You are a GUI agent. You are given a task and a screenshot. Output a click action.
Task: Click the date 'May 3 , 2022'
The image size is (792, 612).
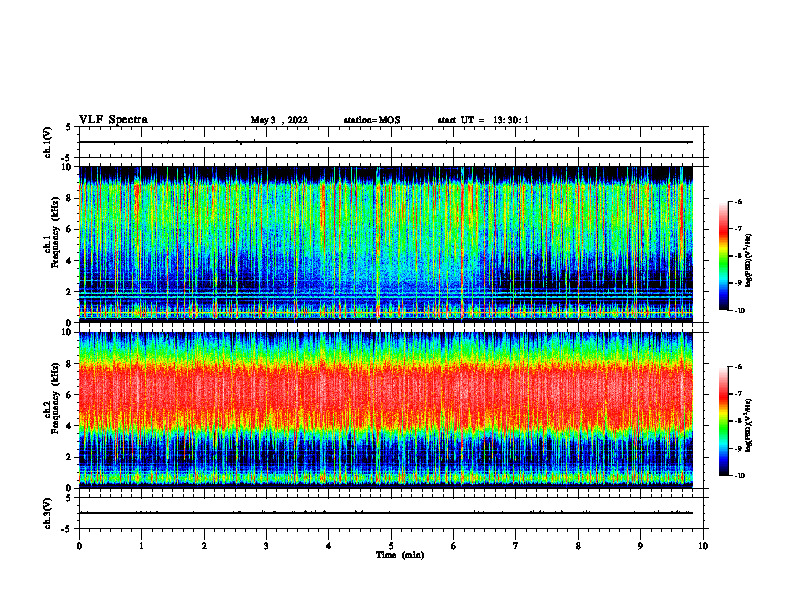click(279, 120)
